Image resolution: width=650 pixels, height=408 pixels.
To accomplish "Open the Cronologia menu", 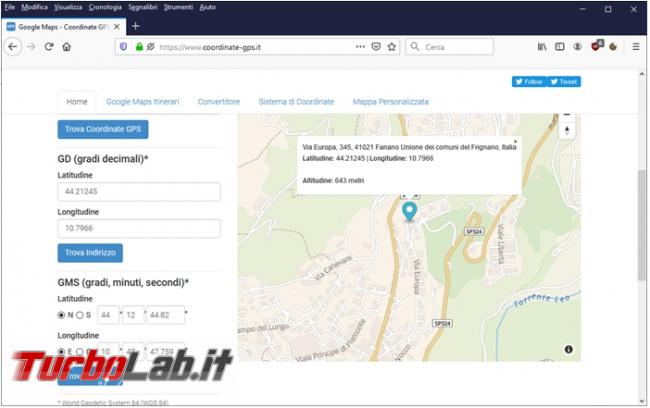I will click(105, 7).
